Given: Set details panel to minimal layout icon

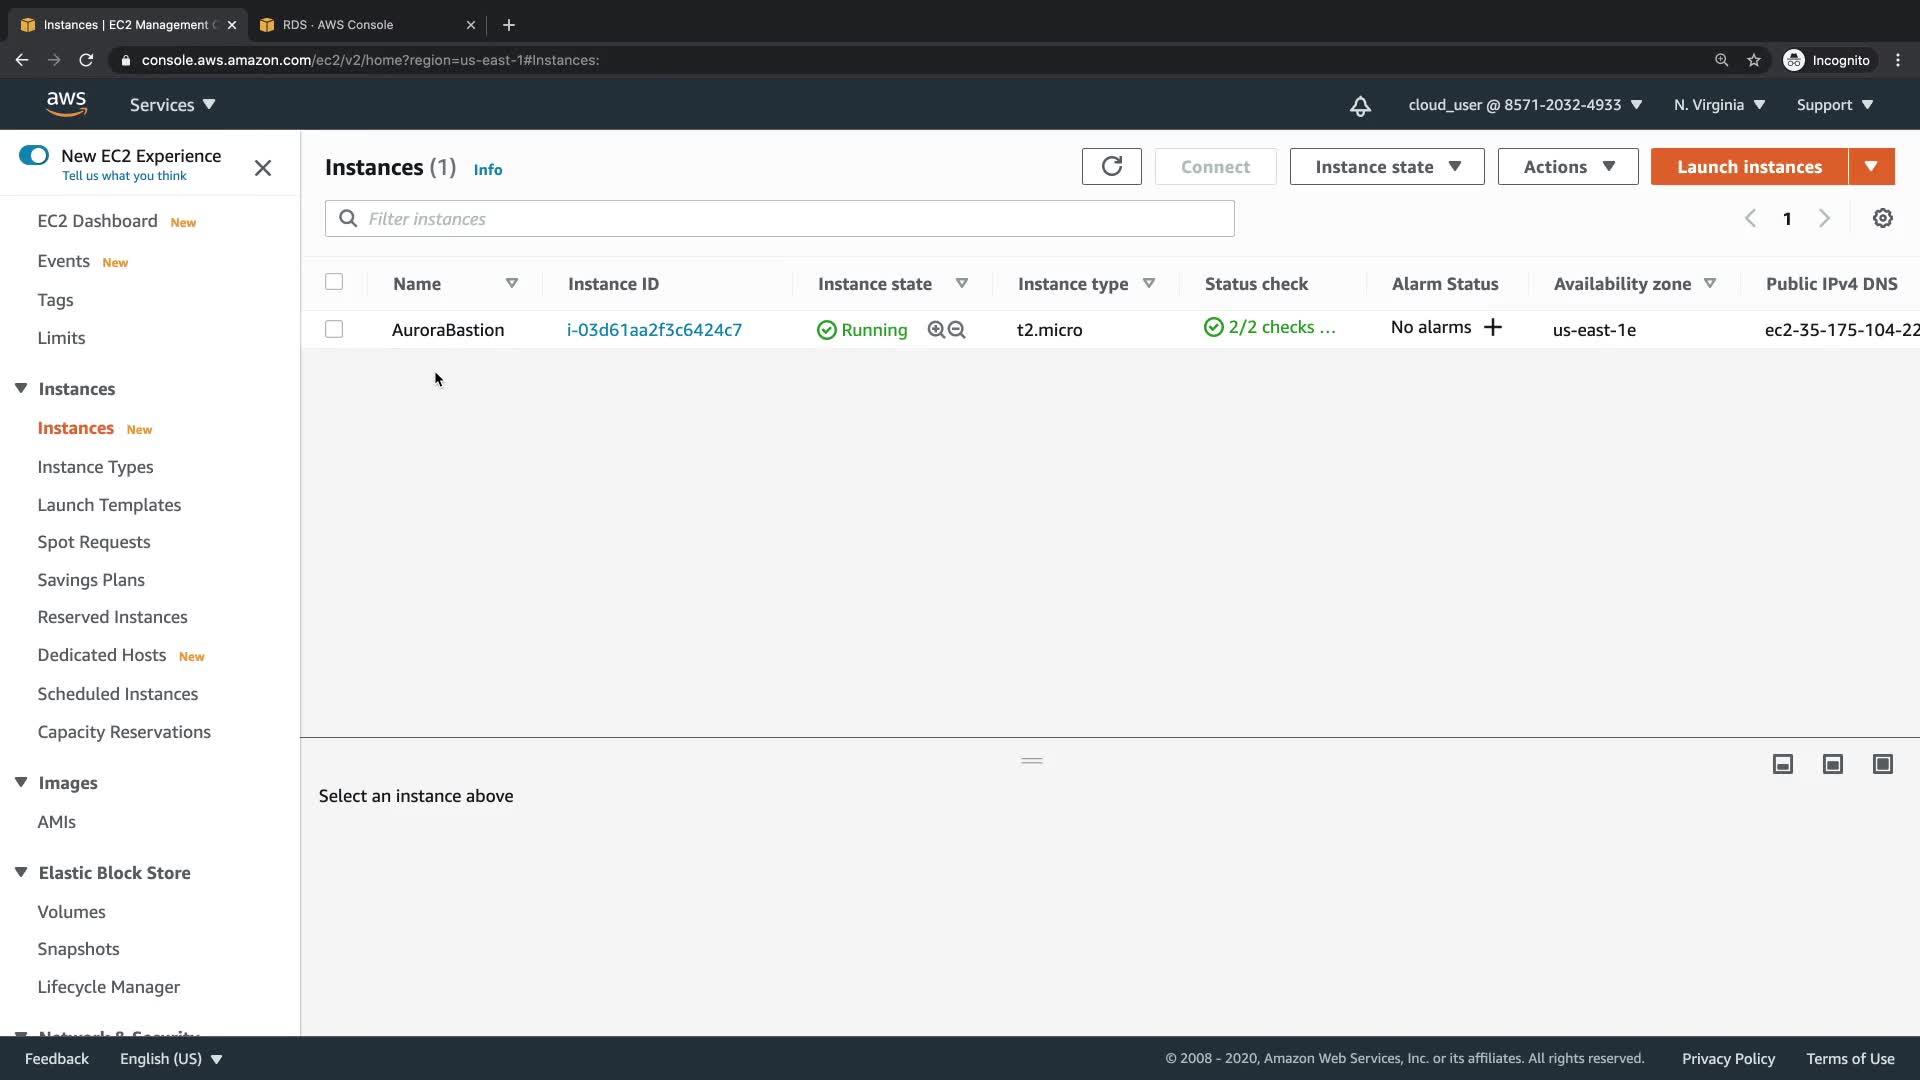Looking at the screenshot, I should click(x=1782, y=765).
